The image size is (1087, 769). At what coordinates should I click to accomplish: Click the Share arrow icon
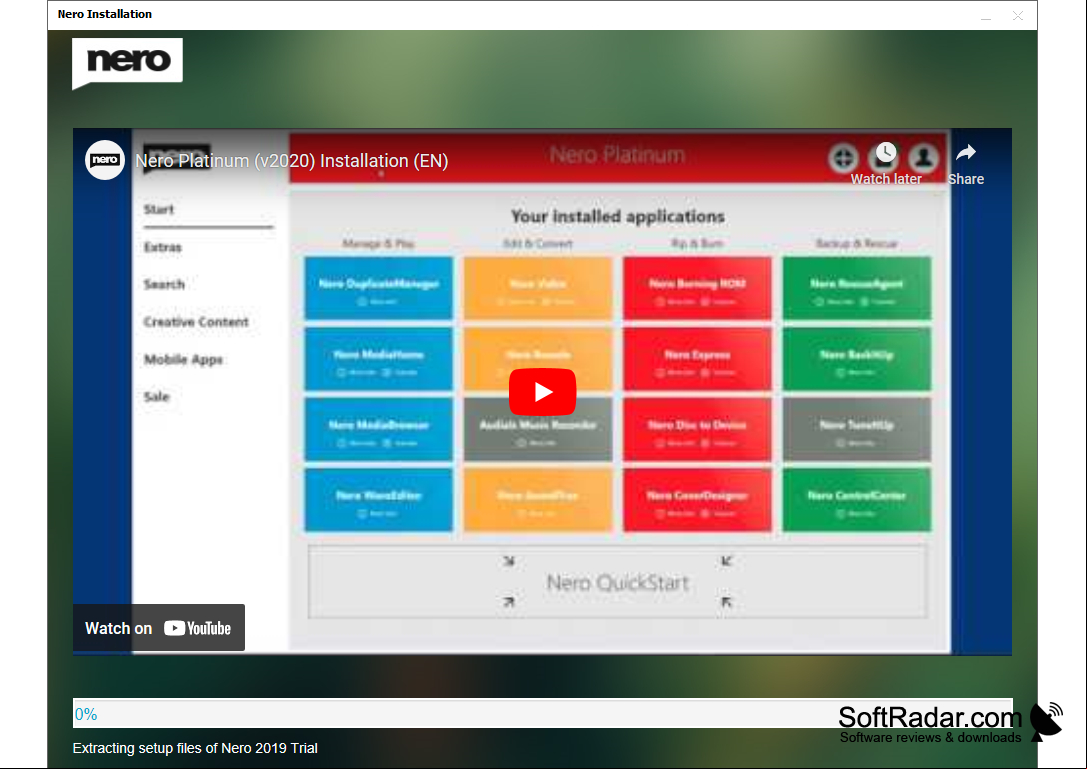(x=966, y=153)
